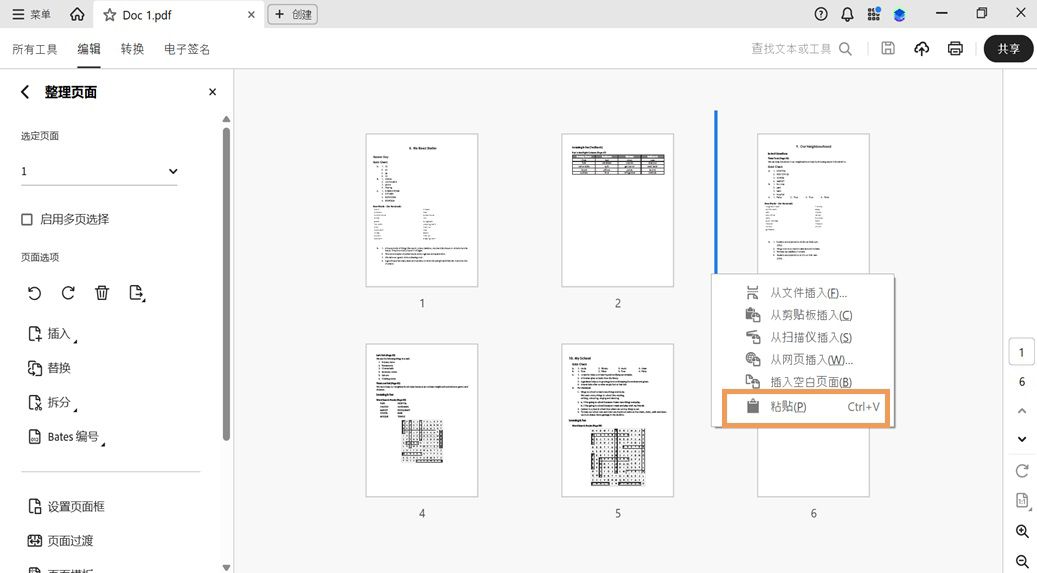
Task: Choose 从剪贴板插入 in context menu
Action: coord(803,315)
